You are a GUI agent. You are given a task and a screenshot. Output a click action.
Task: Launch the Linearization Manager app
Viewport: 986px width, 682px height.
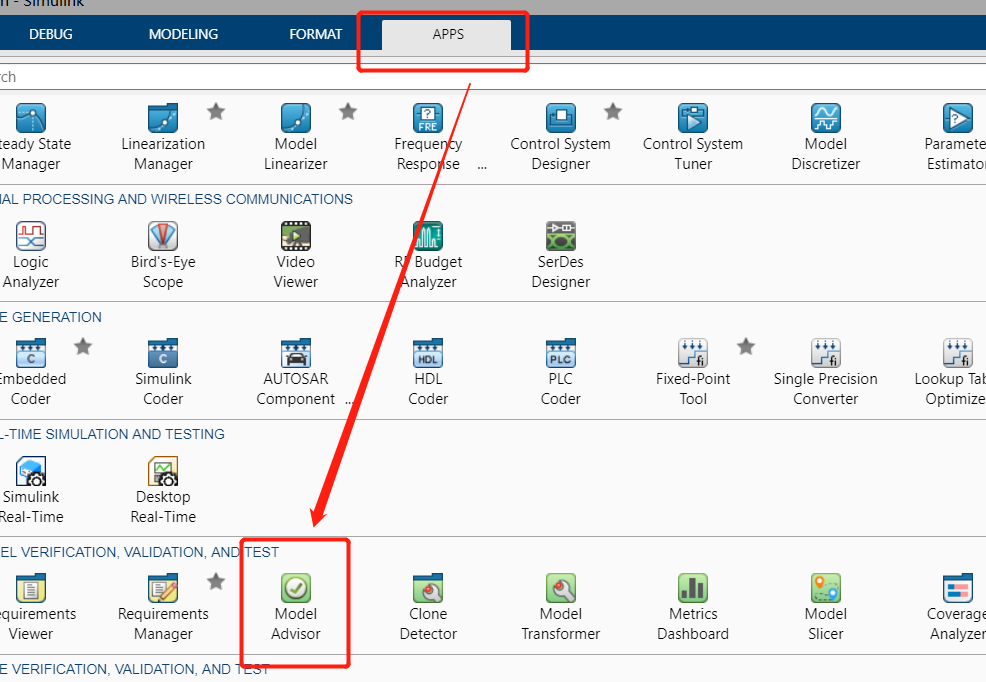pyautogui.click(x=163, y=137)
